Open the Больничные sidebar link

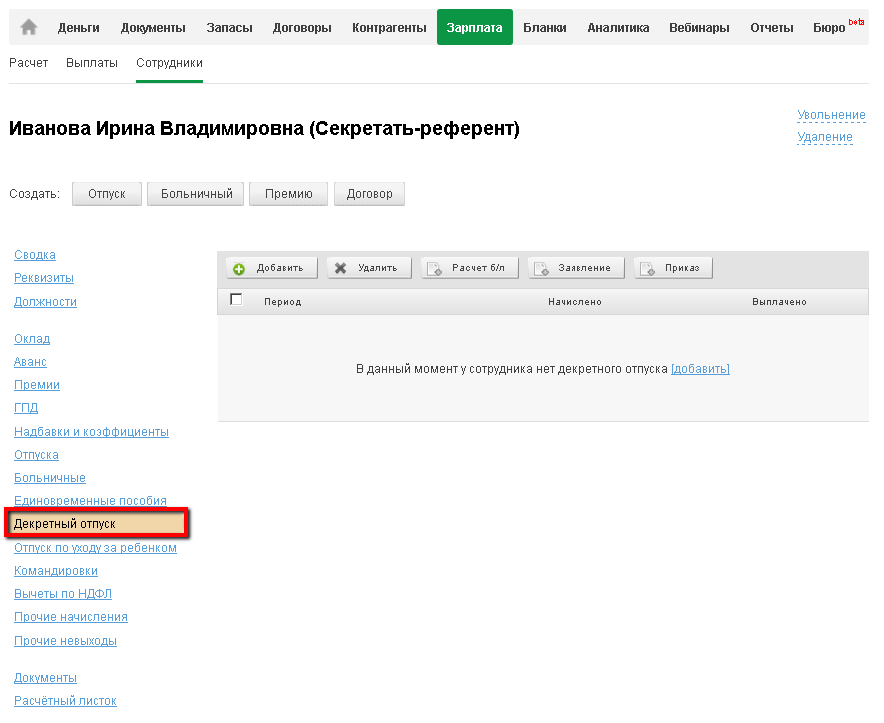click(50, 478)
